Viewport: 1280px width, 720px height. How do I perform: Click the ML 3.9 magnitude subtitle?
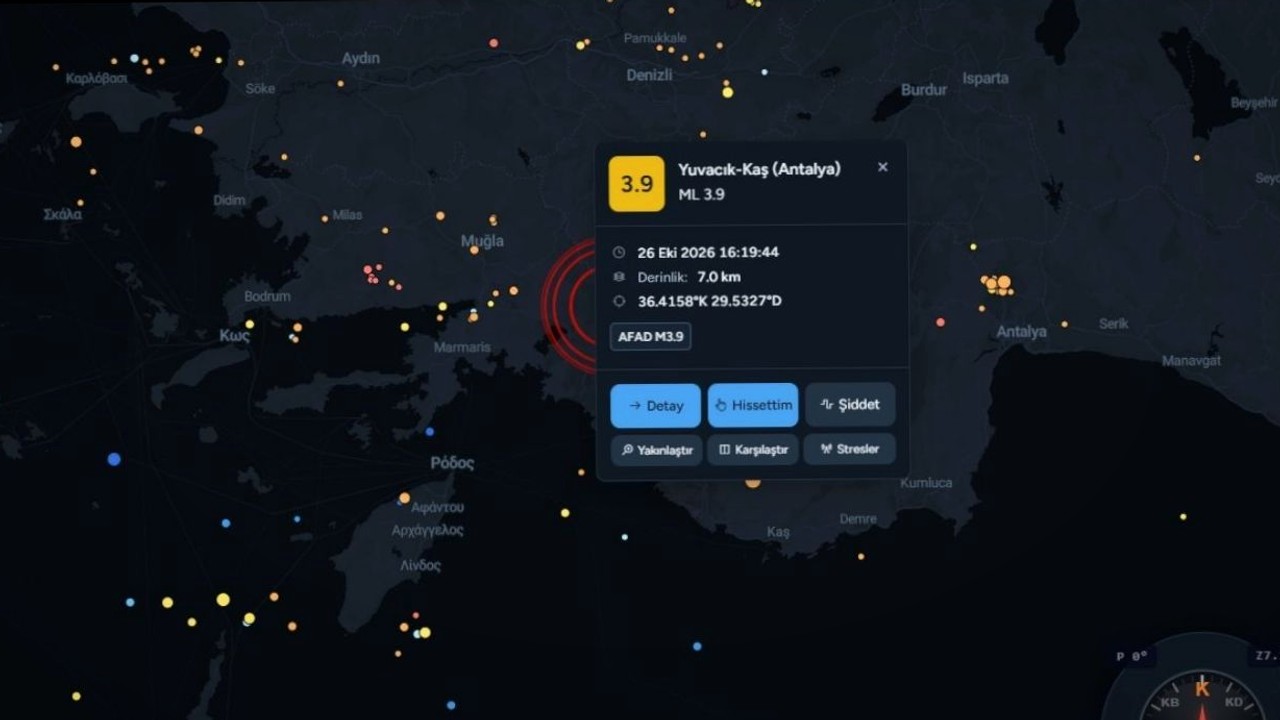(701, 194)
